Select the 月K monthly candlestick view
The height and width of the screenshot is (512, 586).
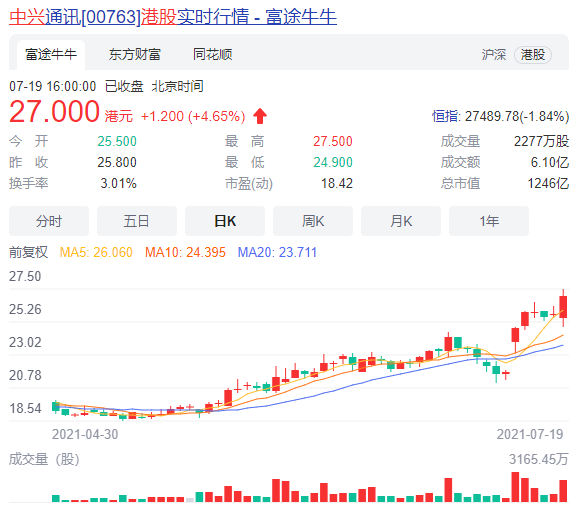click(x=401, y=221)
